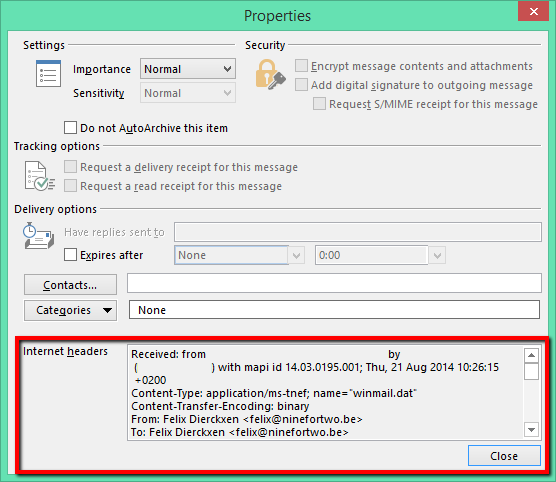This screenshot has width=556, height=482.
Task: Click the Have replies sent to field
Action: coord(358,232)
